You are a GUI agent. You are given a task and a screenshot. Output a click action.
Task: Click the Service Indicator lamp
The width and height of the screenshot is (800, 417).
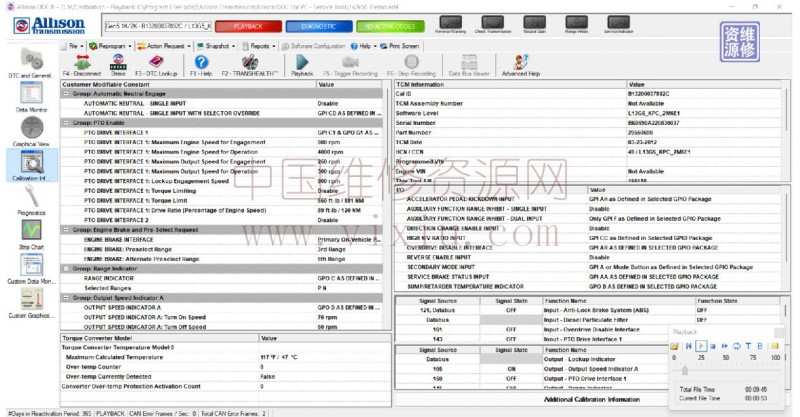pos(618,22)
